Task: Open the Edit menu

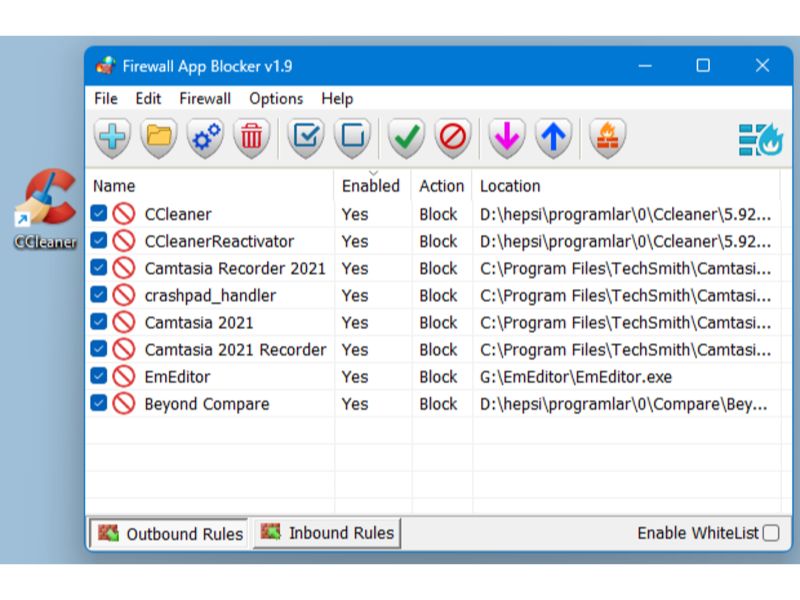Action: [x=148, y=98]
